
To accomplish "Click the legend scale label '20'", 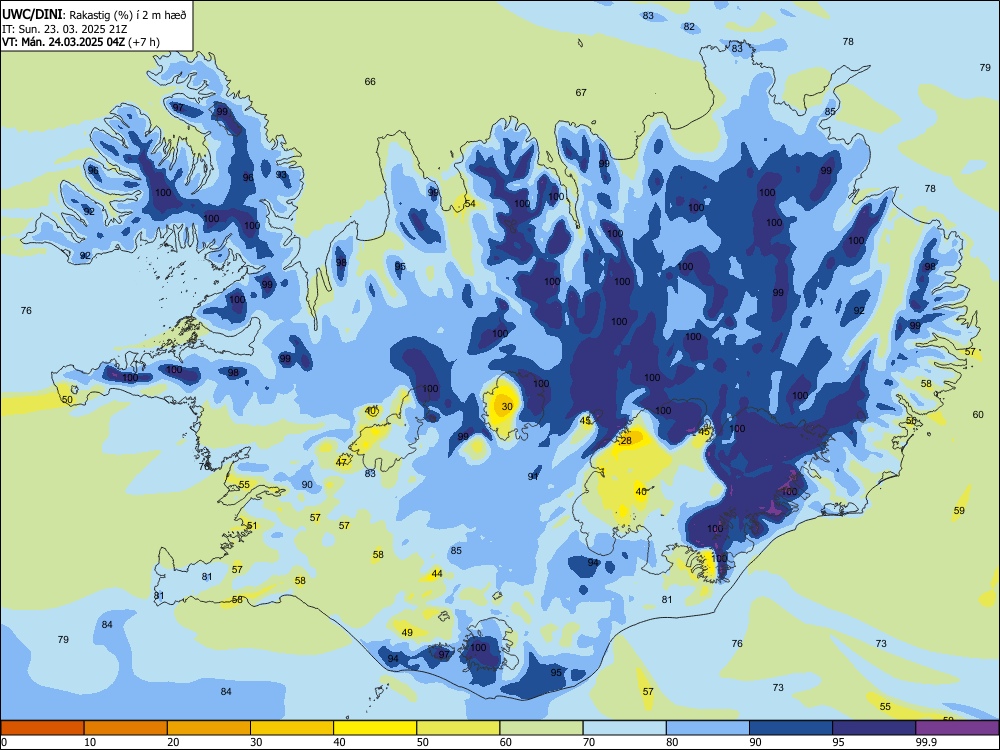I will pos(173,742).
